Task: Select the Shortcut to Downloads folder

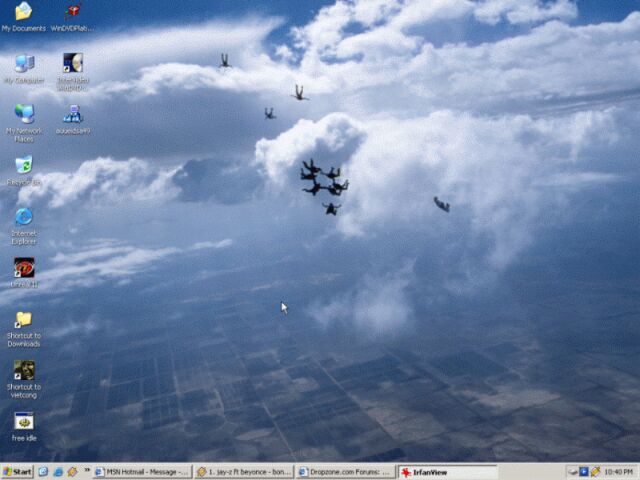Action: tap(23, 320)
